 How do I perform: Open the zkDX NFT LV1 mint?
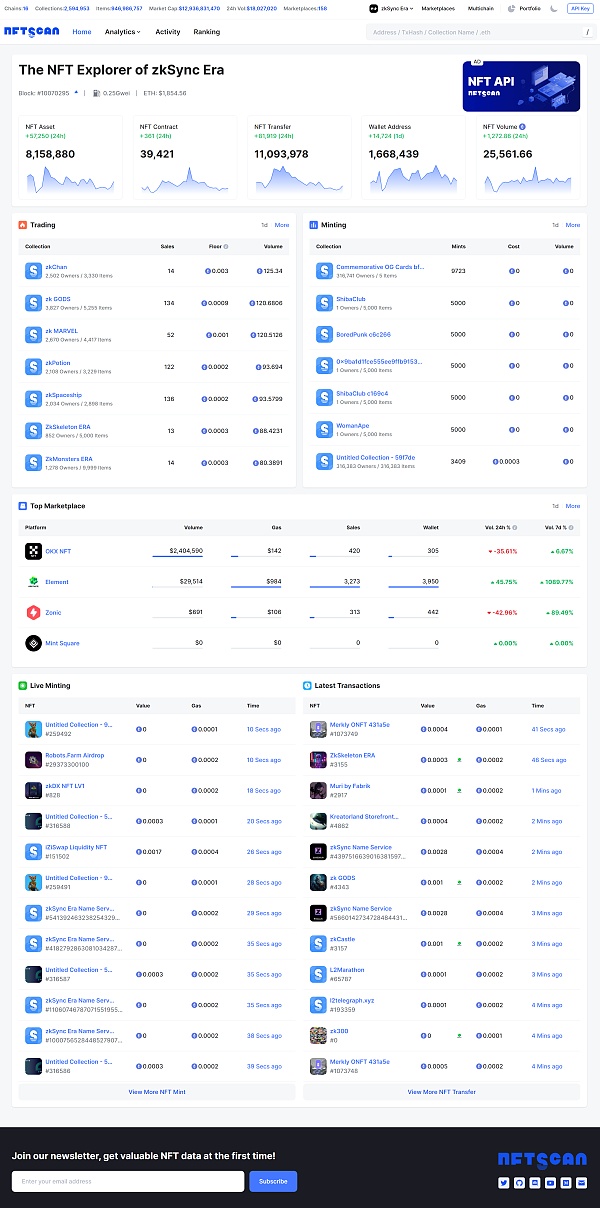tap(65, 786)
